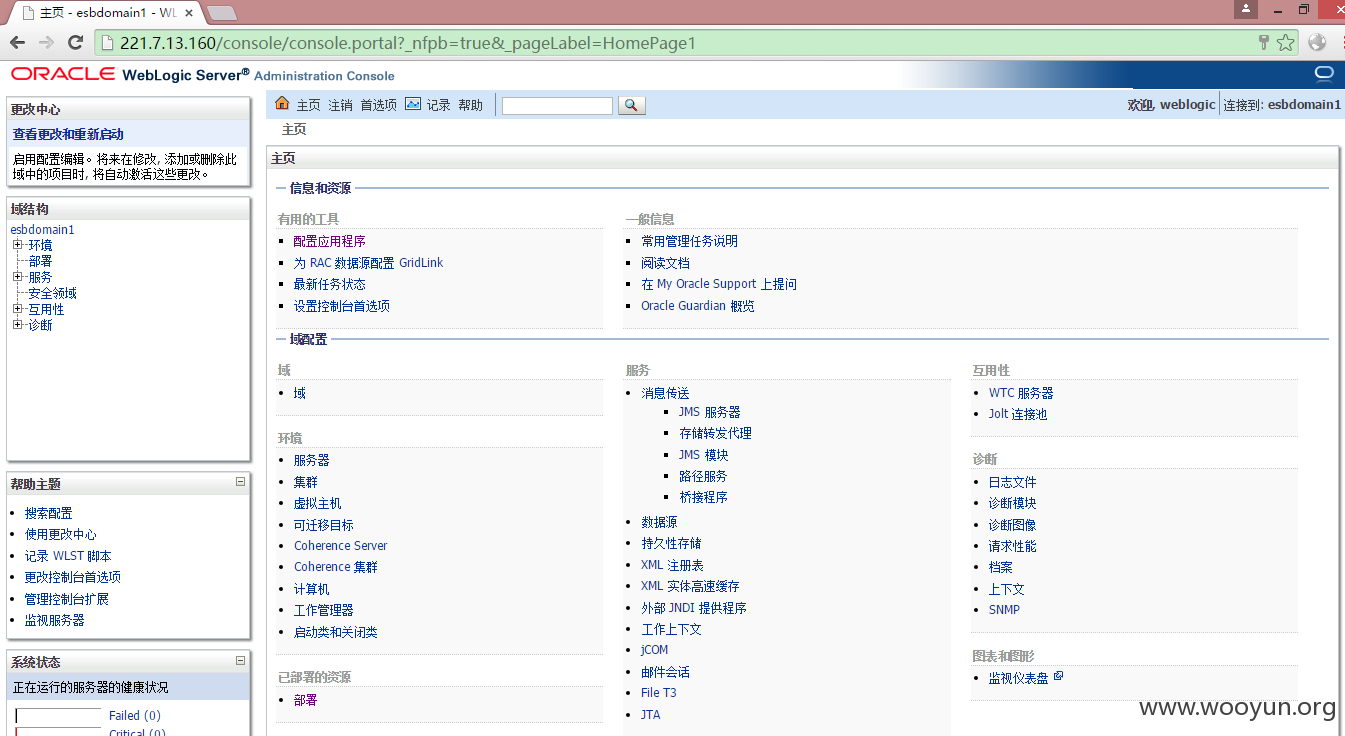
Task: Open the JTA link
Action: (x=650, y=715)
